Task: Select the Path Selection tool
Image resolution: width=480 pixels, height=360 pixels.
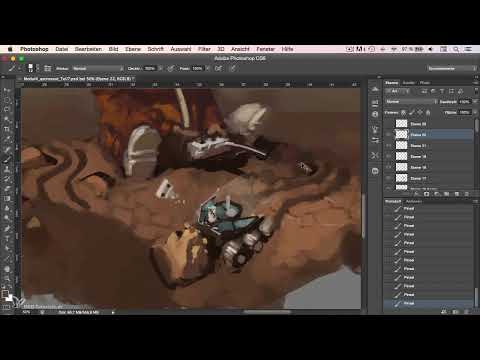Action: [x=7, y=248]
